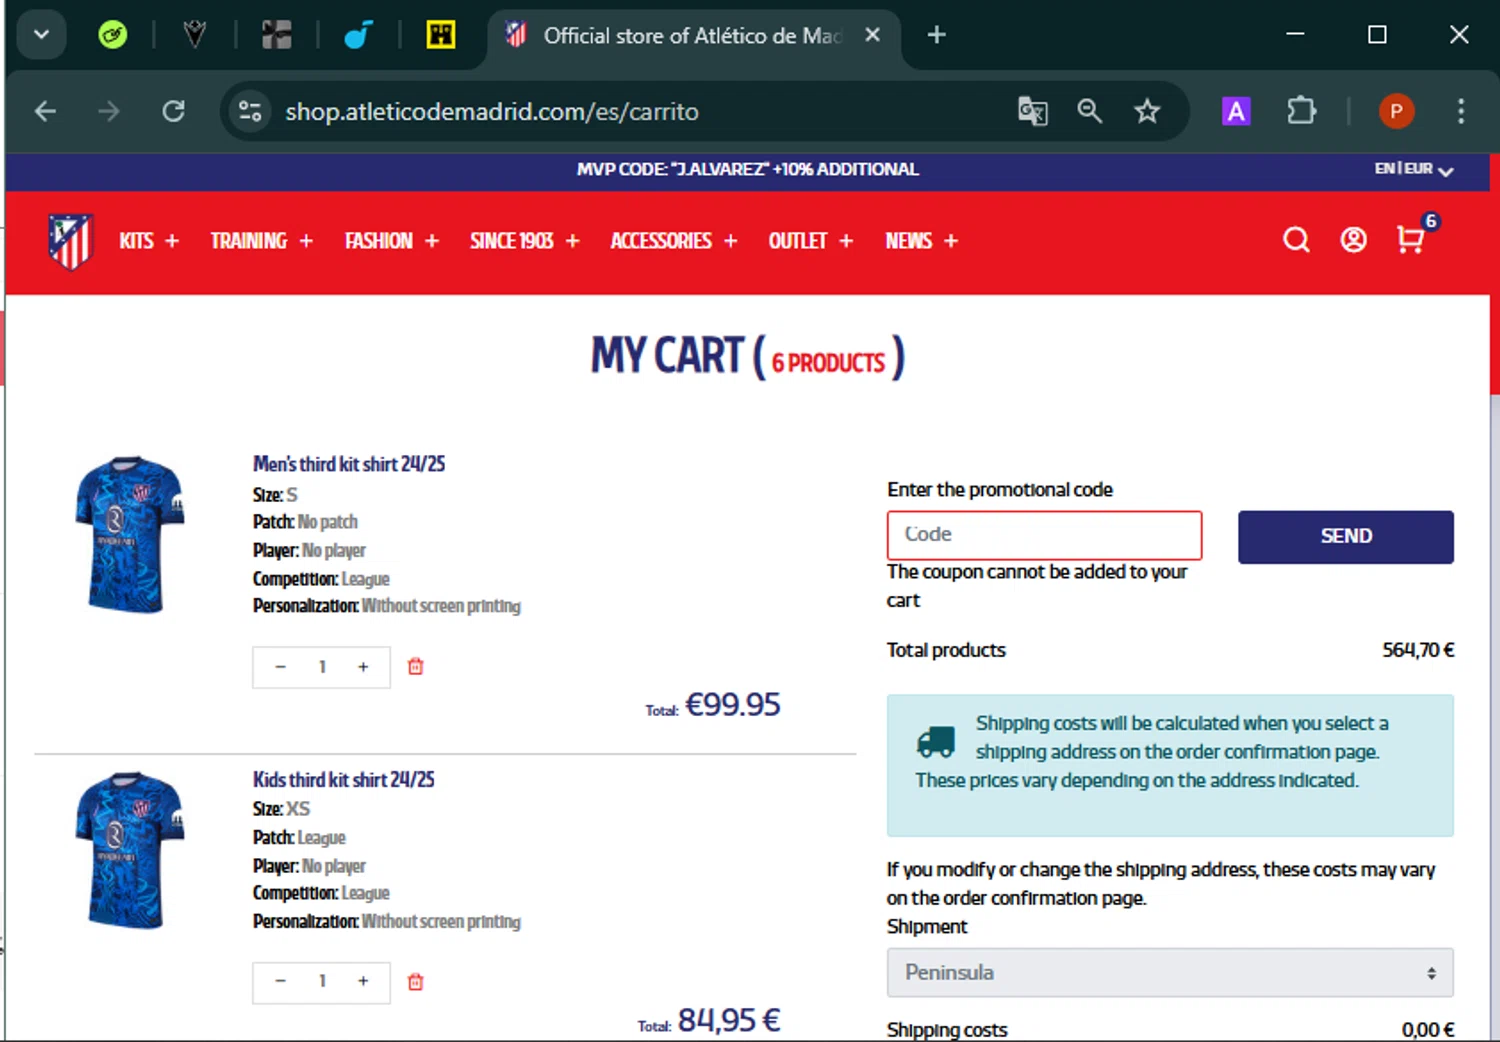Switch to the yellow pinned tab
Screen dimensions: 1500x1042
coord(440,36)
